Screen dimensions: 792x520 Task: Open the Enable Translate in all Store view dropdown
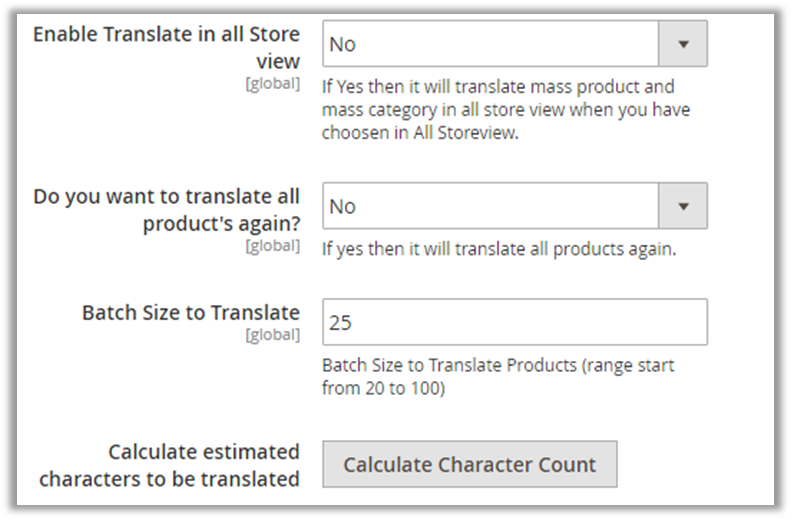[490, 44]
